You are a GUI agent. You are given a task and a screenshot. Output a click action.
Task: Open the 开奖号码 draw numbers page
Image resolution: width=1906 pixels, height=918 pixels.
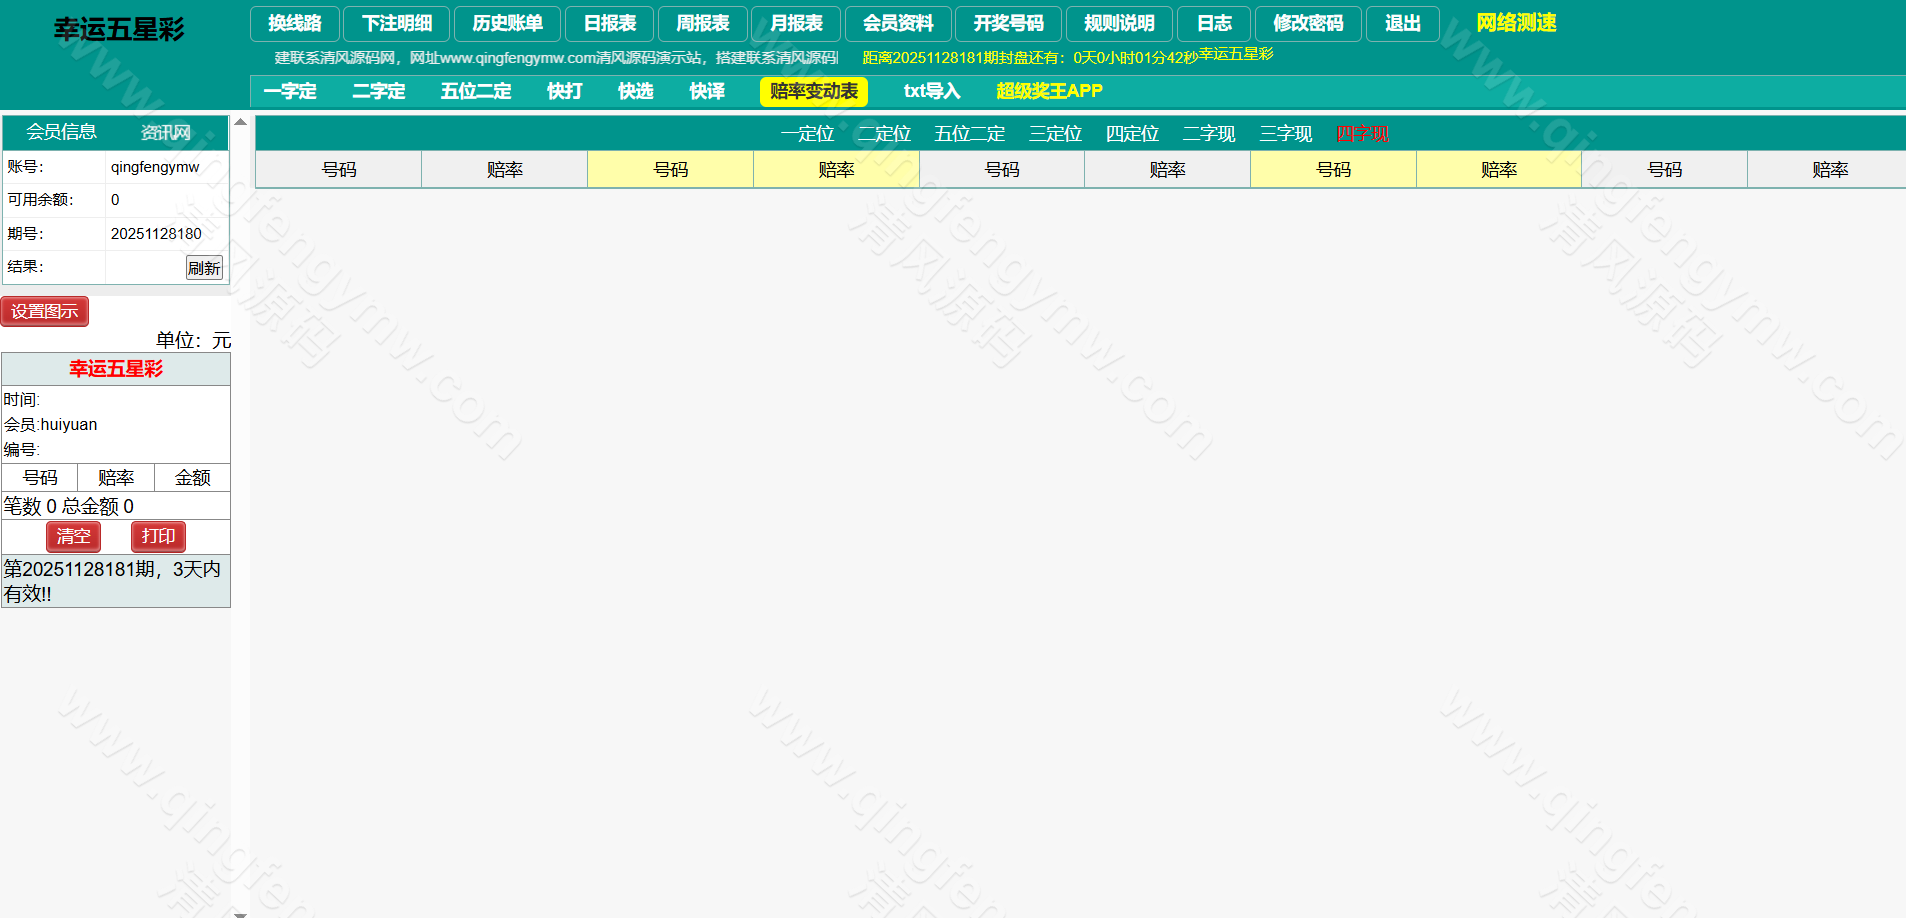pyautogui.click(x=1008, y=23)
